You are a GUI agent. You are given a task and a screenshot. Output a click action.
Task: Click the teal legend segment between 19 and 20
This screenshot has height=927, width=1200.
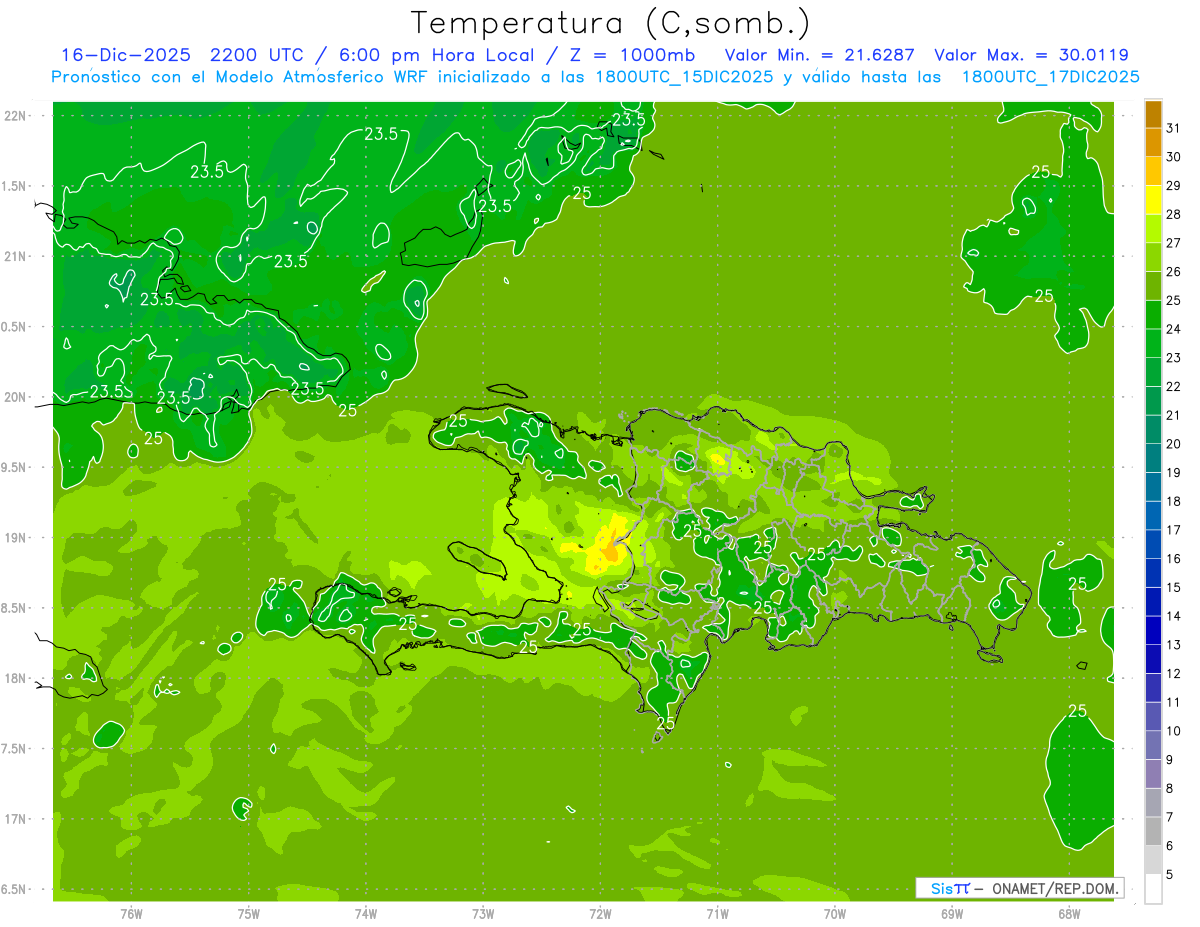[1153, 459]
